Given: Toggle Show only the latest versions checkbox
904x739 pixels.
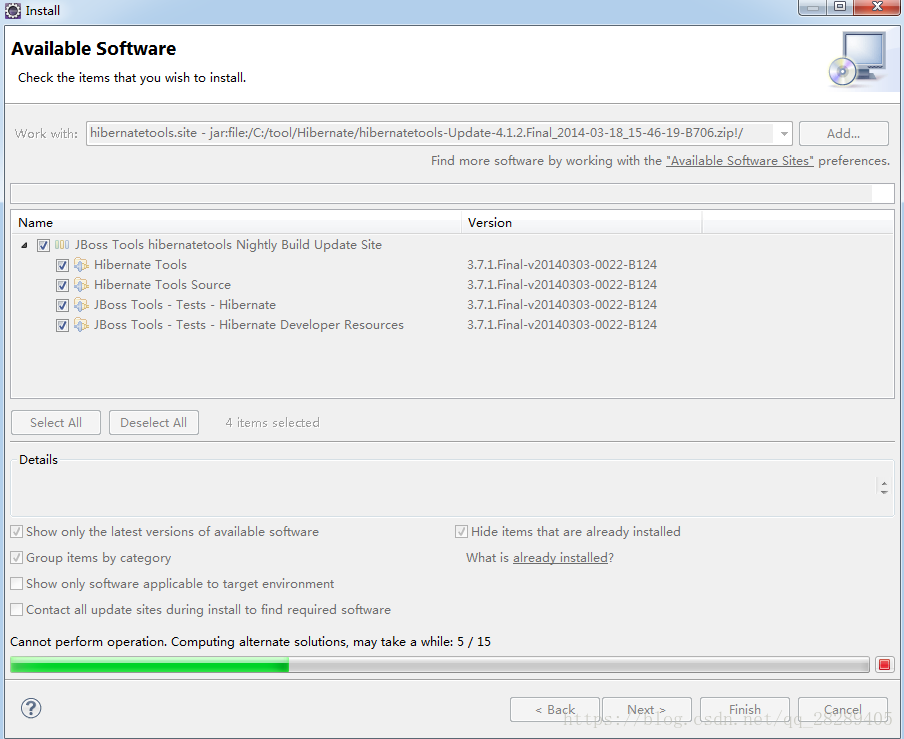Looking at the screenshot, I should click(x=17, y=531).
